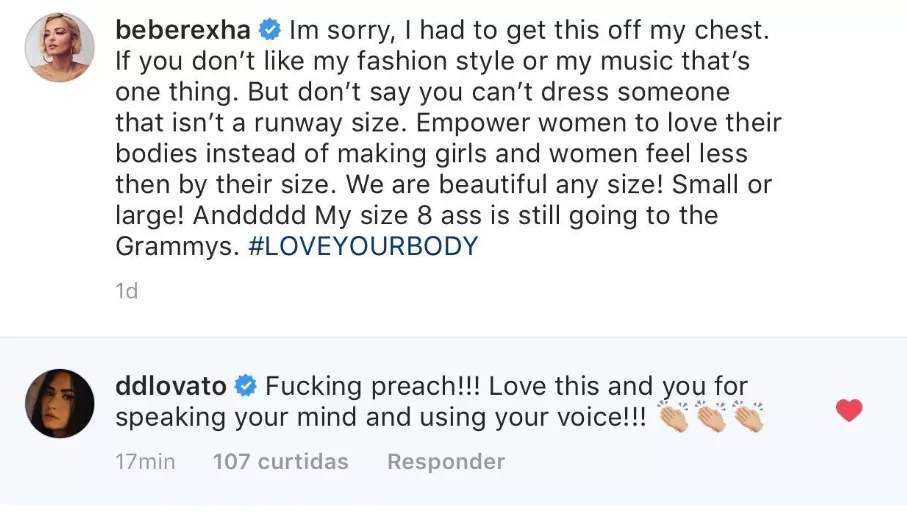Click the ddlovato username
This screenshot has height=512, width=907.
pos(170,386)
